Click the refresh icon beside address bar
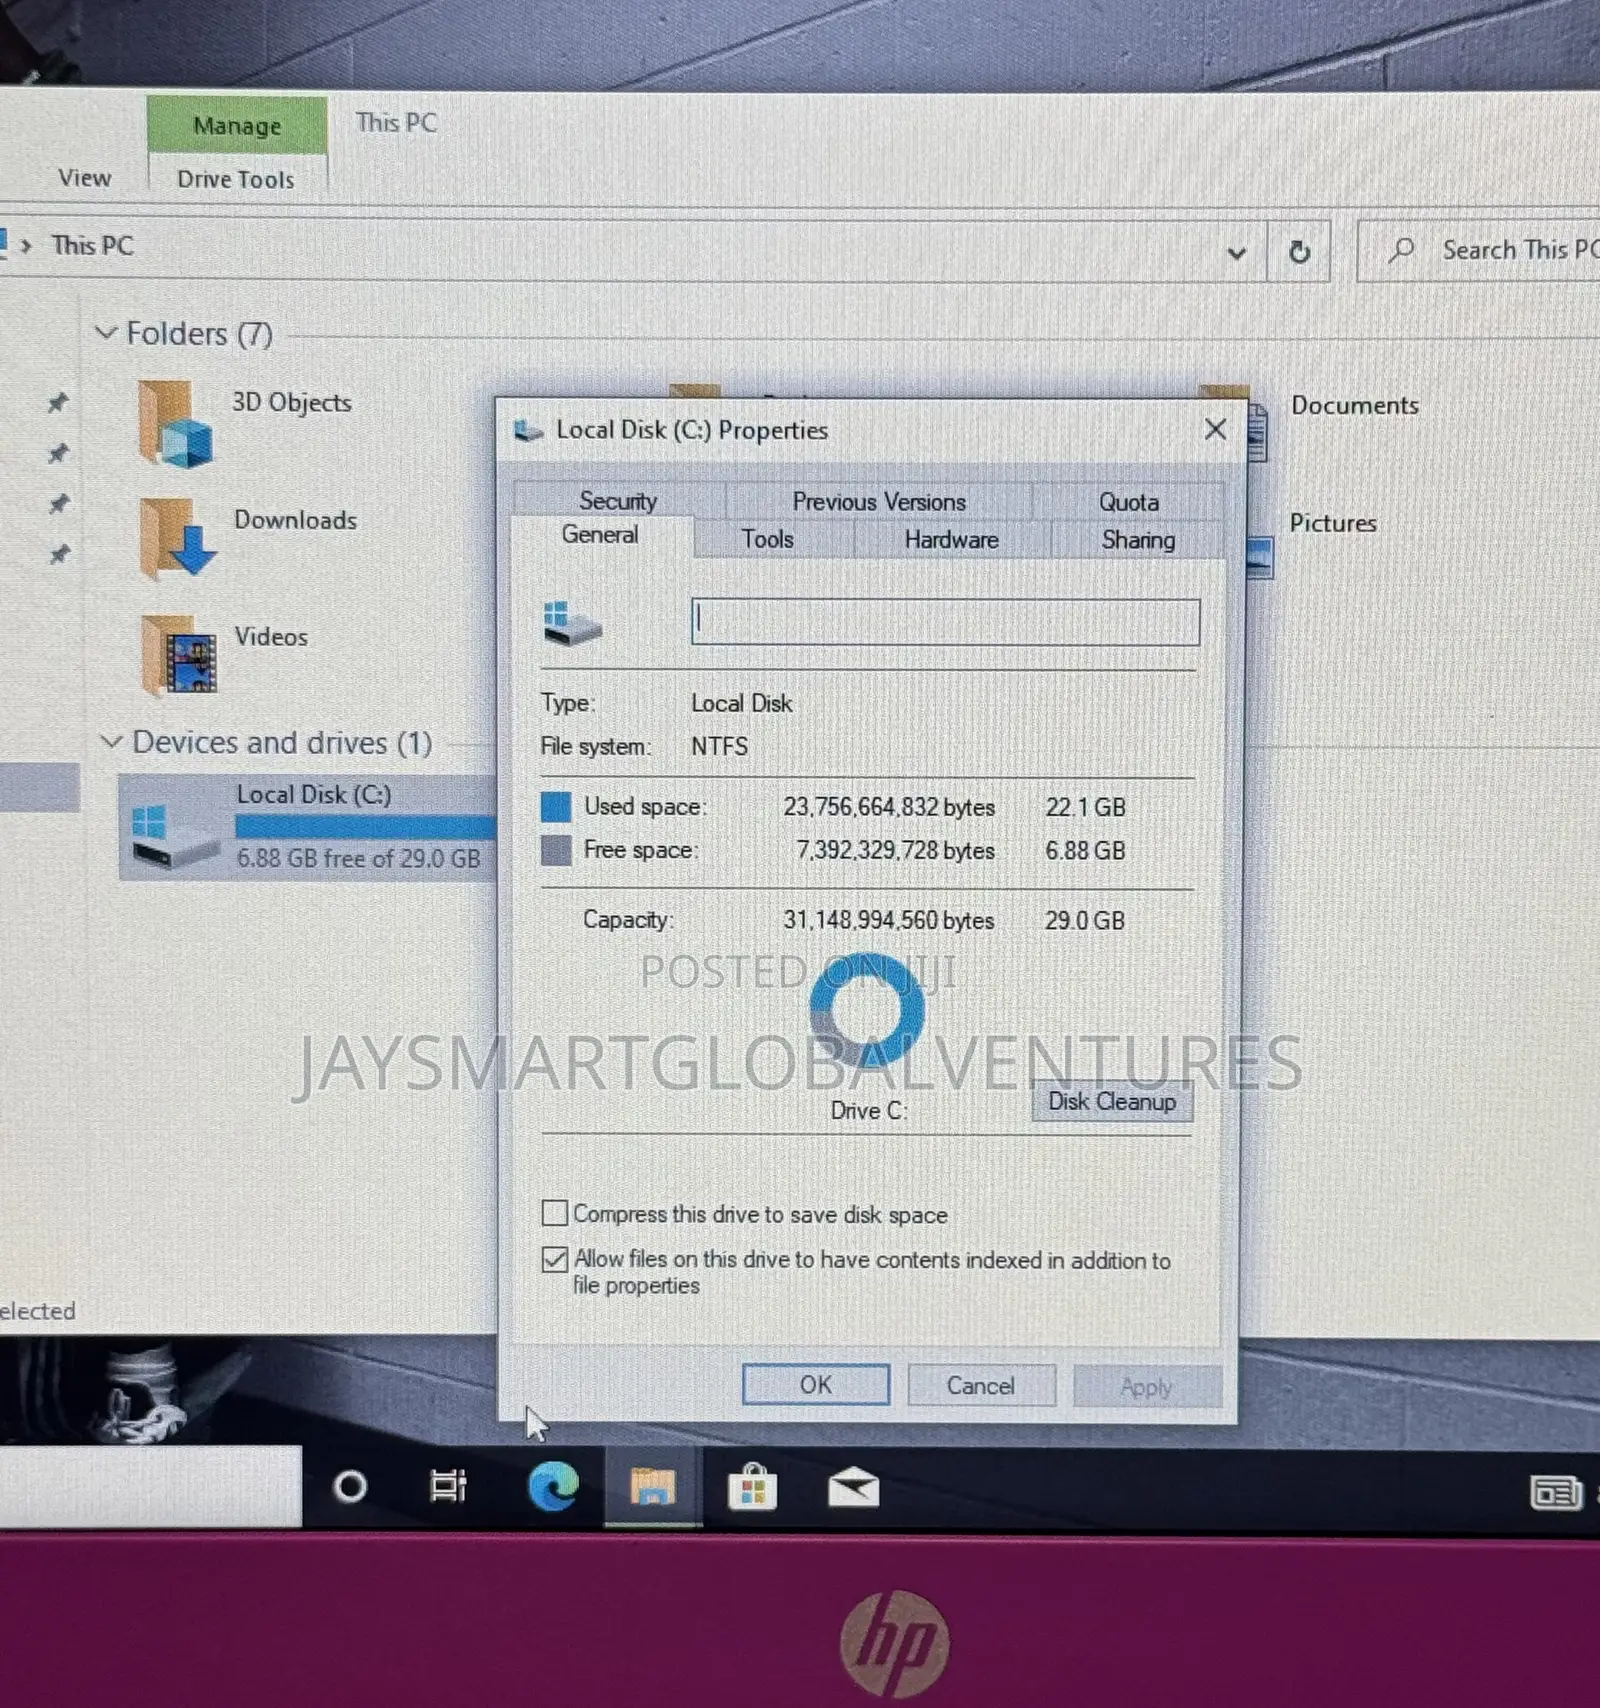 (1298, 252)
